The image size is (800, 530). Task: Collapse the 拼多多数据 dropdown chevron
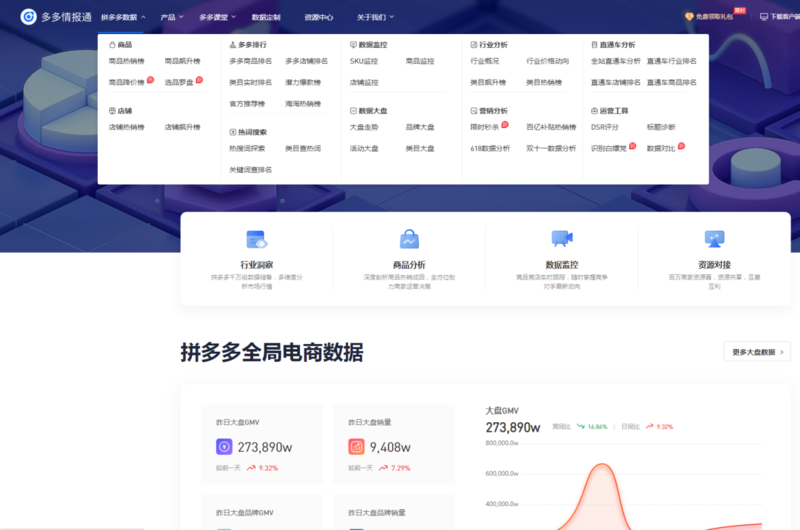tap(143, 17)
